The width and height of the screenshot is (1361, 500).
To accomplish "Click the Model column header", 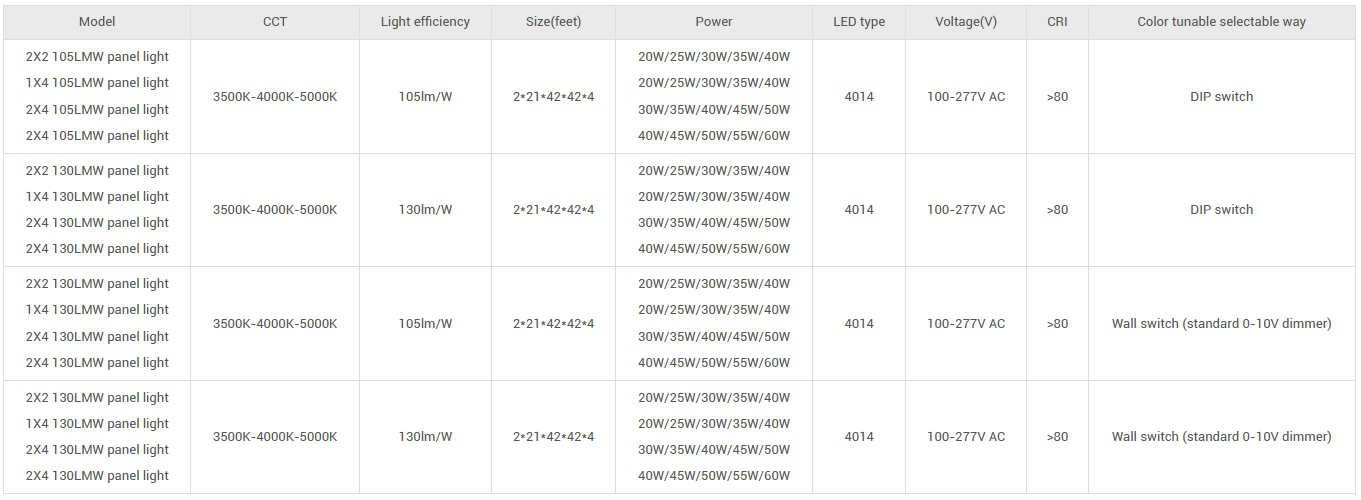I will point(97,22).
